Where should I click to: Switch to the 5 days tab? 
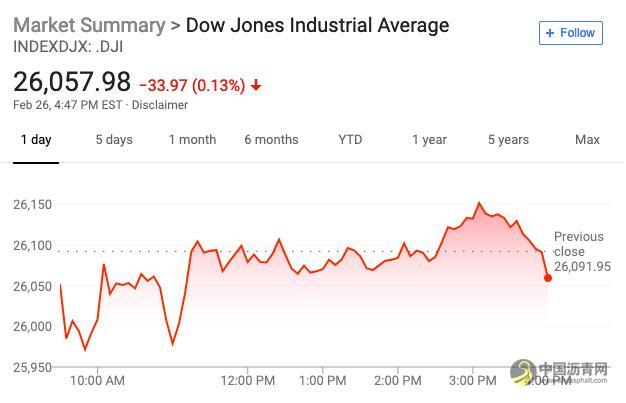click(114, 140)
